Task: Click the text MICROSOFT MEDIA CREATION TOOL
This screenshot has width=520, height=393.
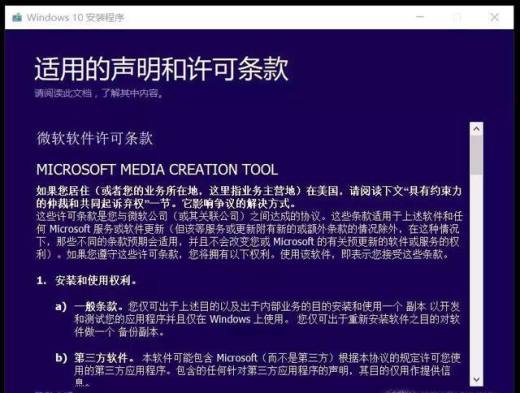Action: pos(157,170)
